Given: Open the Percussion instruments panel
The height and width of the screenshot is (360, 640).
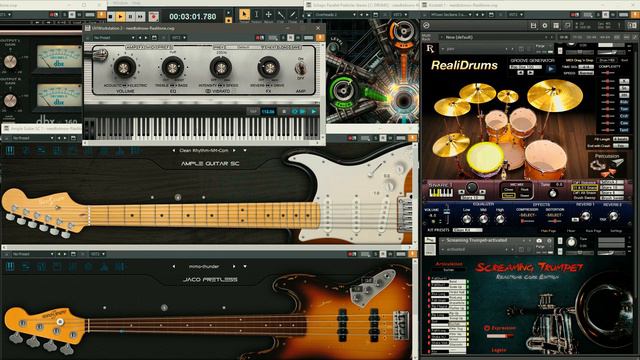Looking at the screenshot, I should (x=607, y=164).
